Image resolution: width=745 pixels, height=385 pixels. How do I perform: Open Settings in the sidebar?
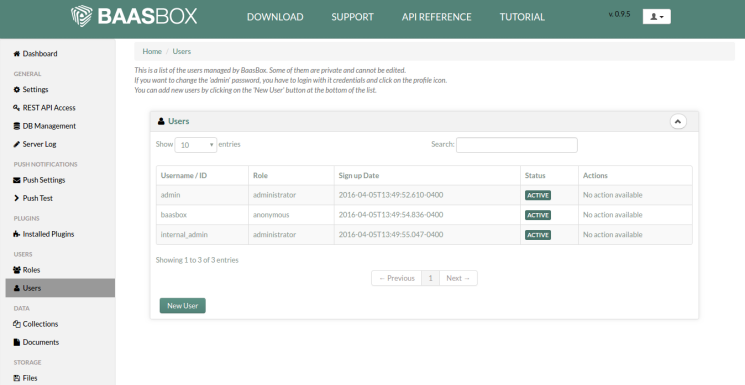pos(35,89)
